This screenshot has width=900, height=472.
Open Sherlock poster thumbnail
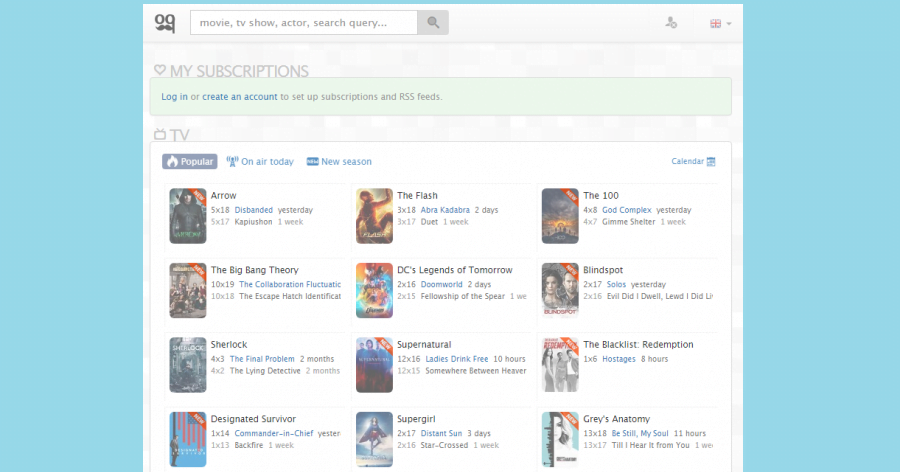188,365
